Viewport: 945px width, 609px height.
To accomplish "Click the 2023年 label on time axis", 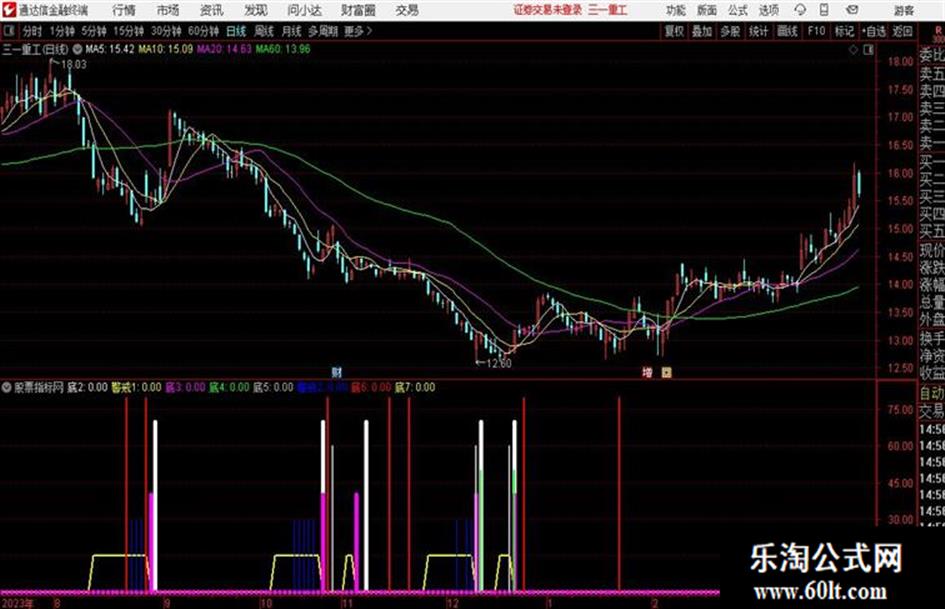I will click(x=18, y=602).
